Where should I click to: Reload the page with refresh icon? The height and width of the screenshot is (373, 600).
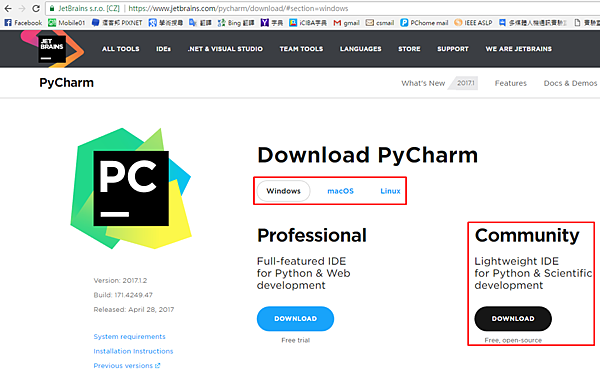coord(36,8)
